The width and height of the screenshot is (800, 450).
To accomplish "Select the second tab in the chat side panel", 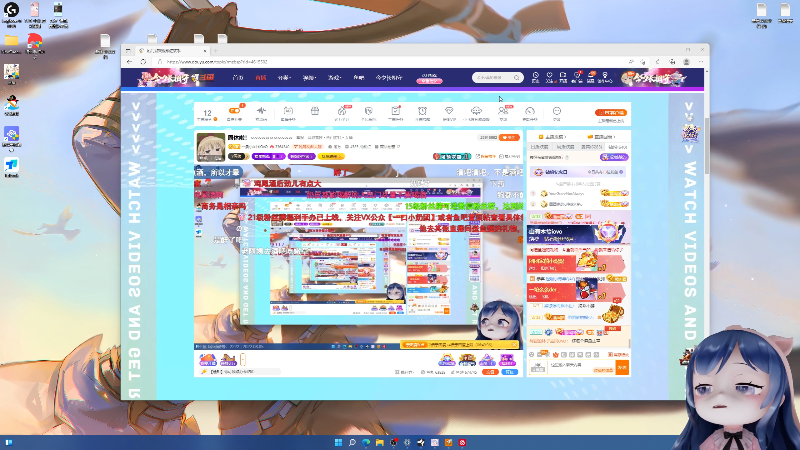I will (565, 147).
